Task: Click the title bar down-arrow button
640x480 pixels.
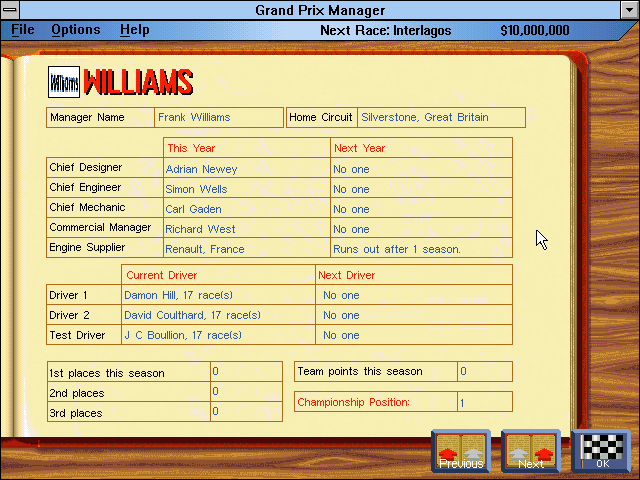Action: pyautogui.click(x=630, y=10)
